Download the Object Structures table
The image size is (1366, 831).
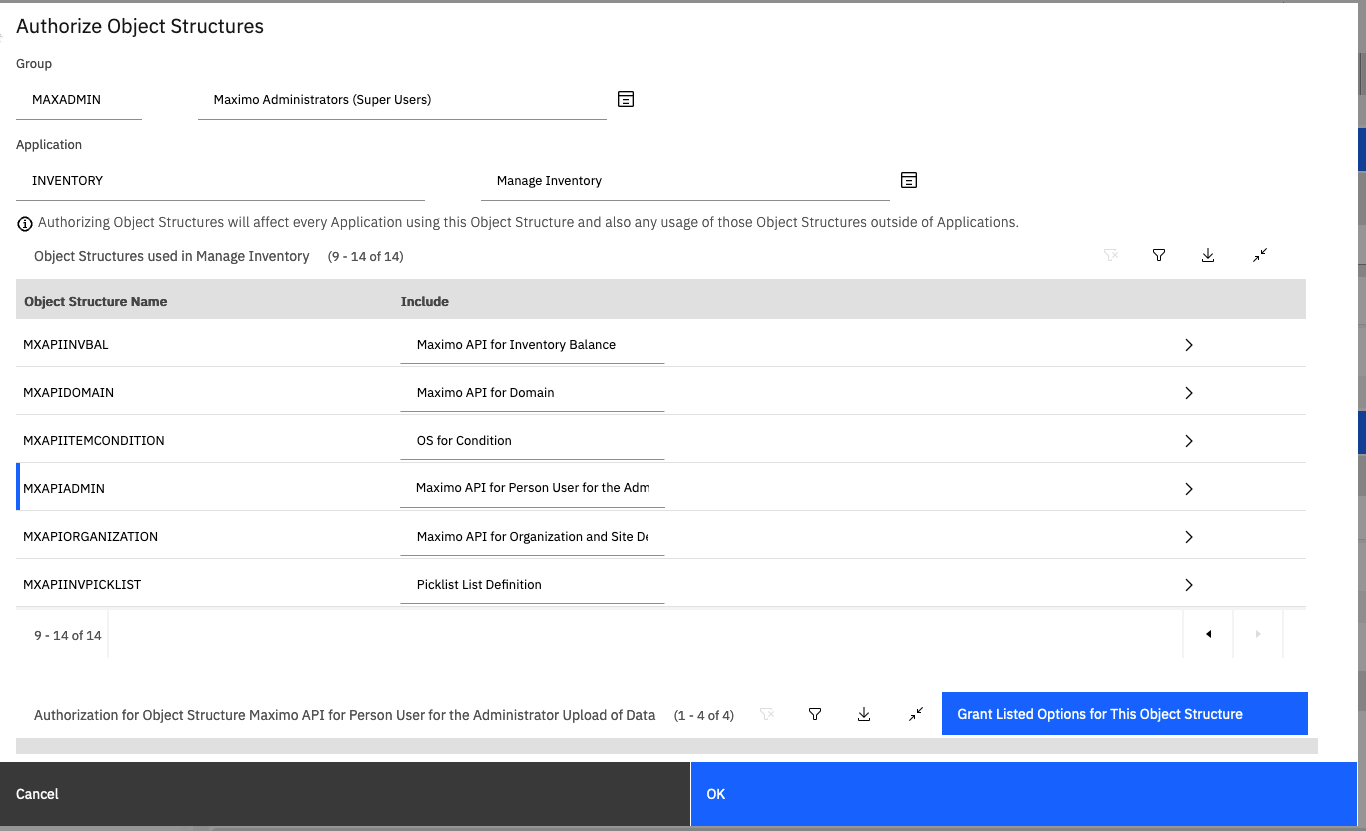[x=1208, y=256]
